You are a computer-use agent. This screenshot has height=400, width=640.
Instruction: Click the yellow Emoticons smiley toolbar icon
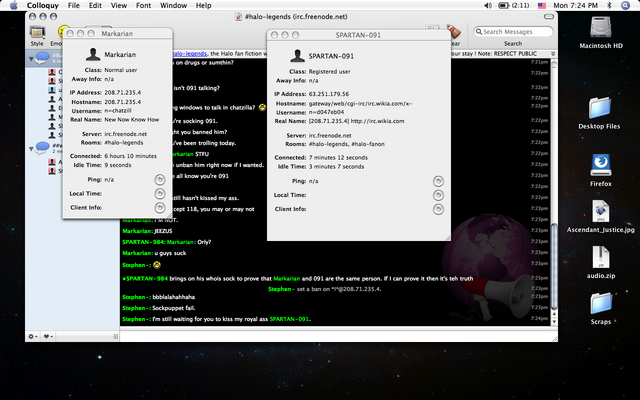point(61,31)
